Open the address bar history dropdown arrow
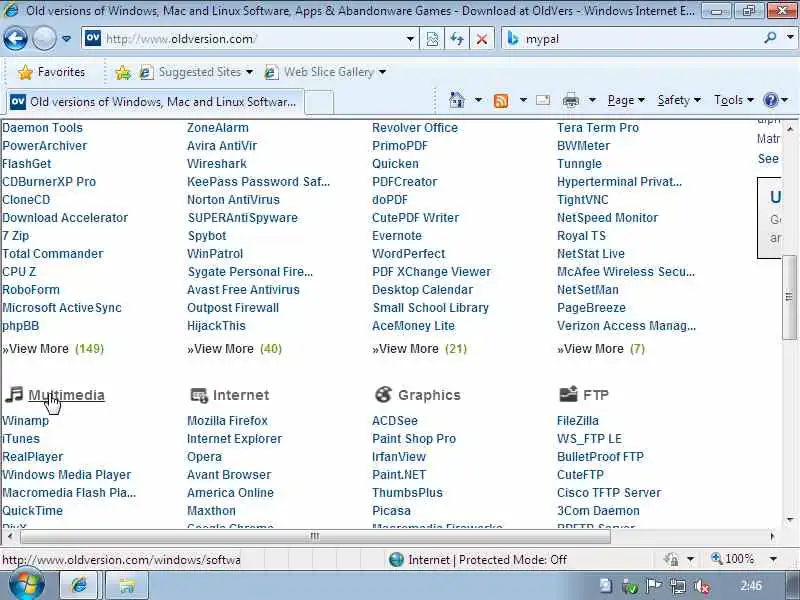 410,39
